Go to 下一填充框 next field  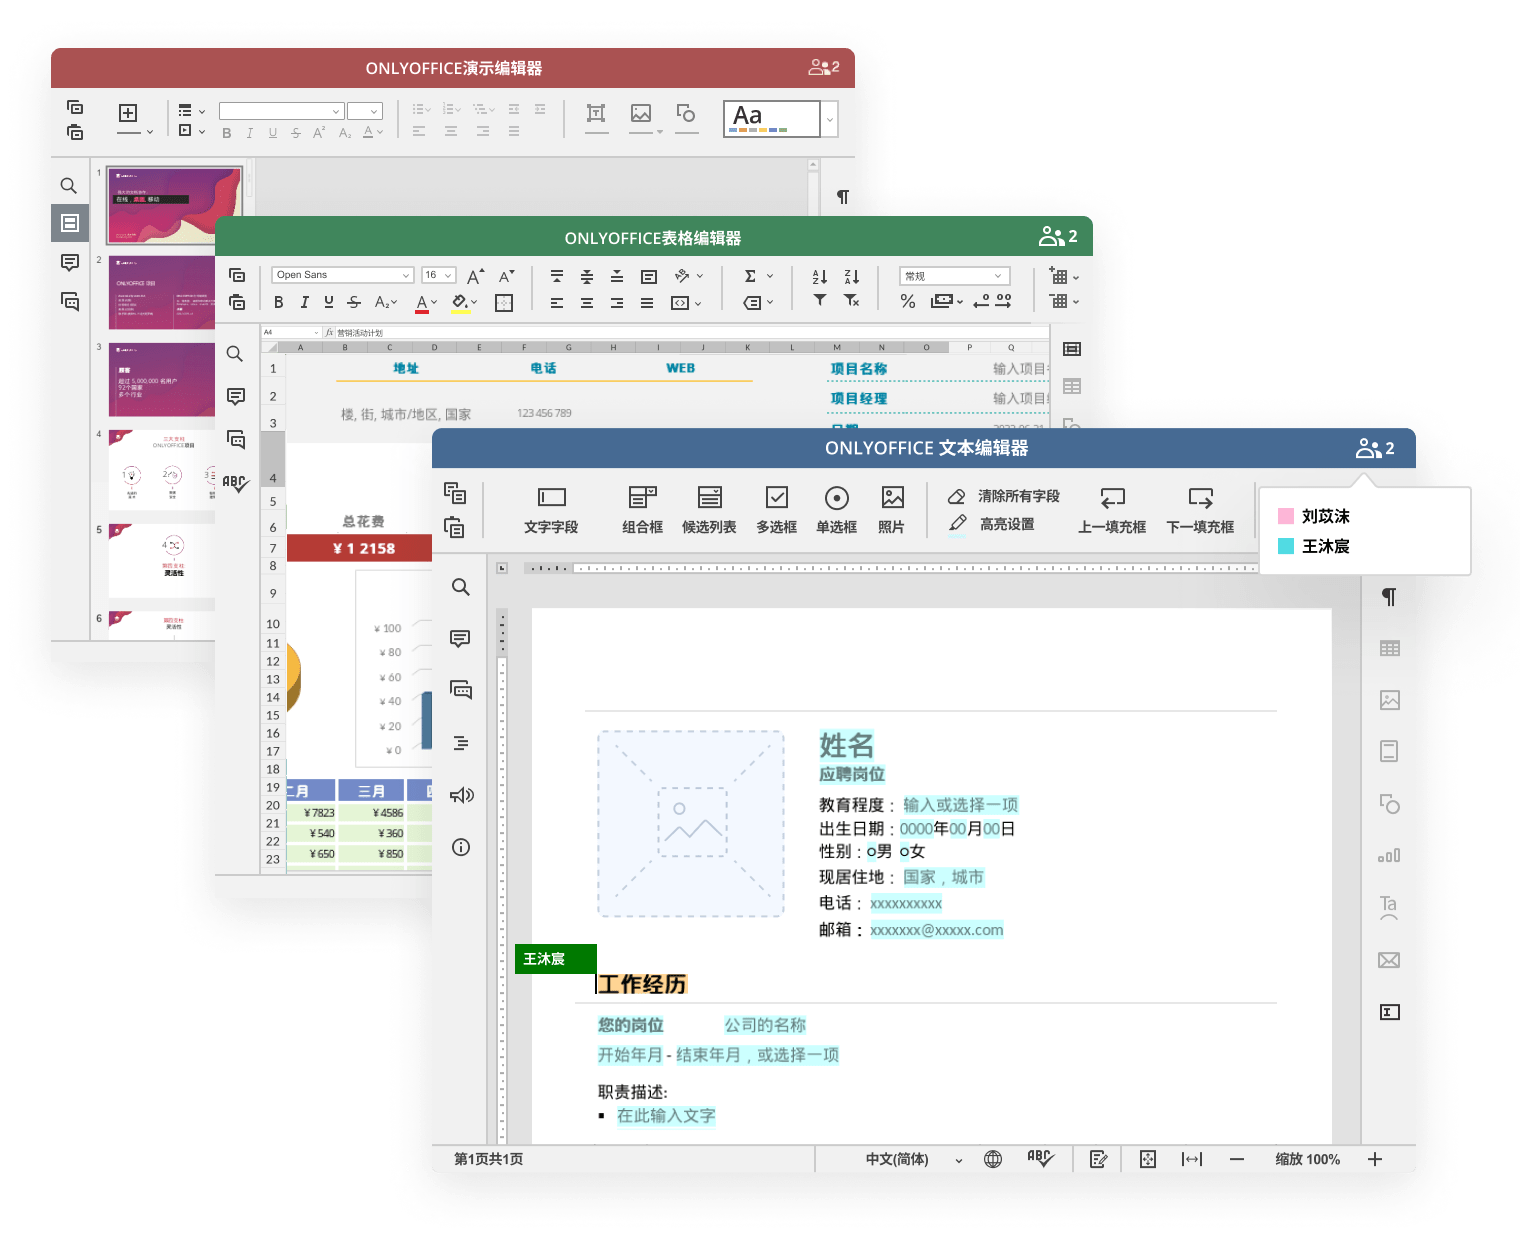click(1200, 510)
